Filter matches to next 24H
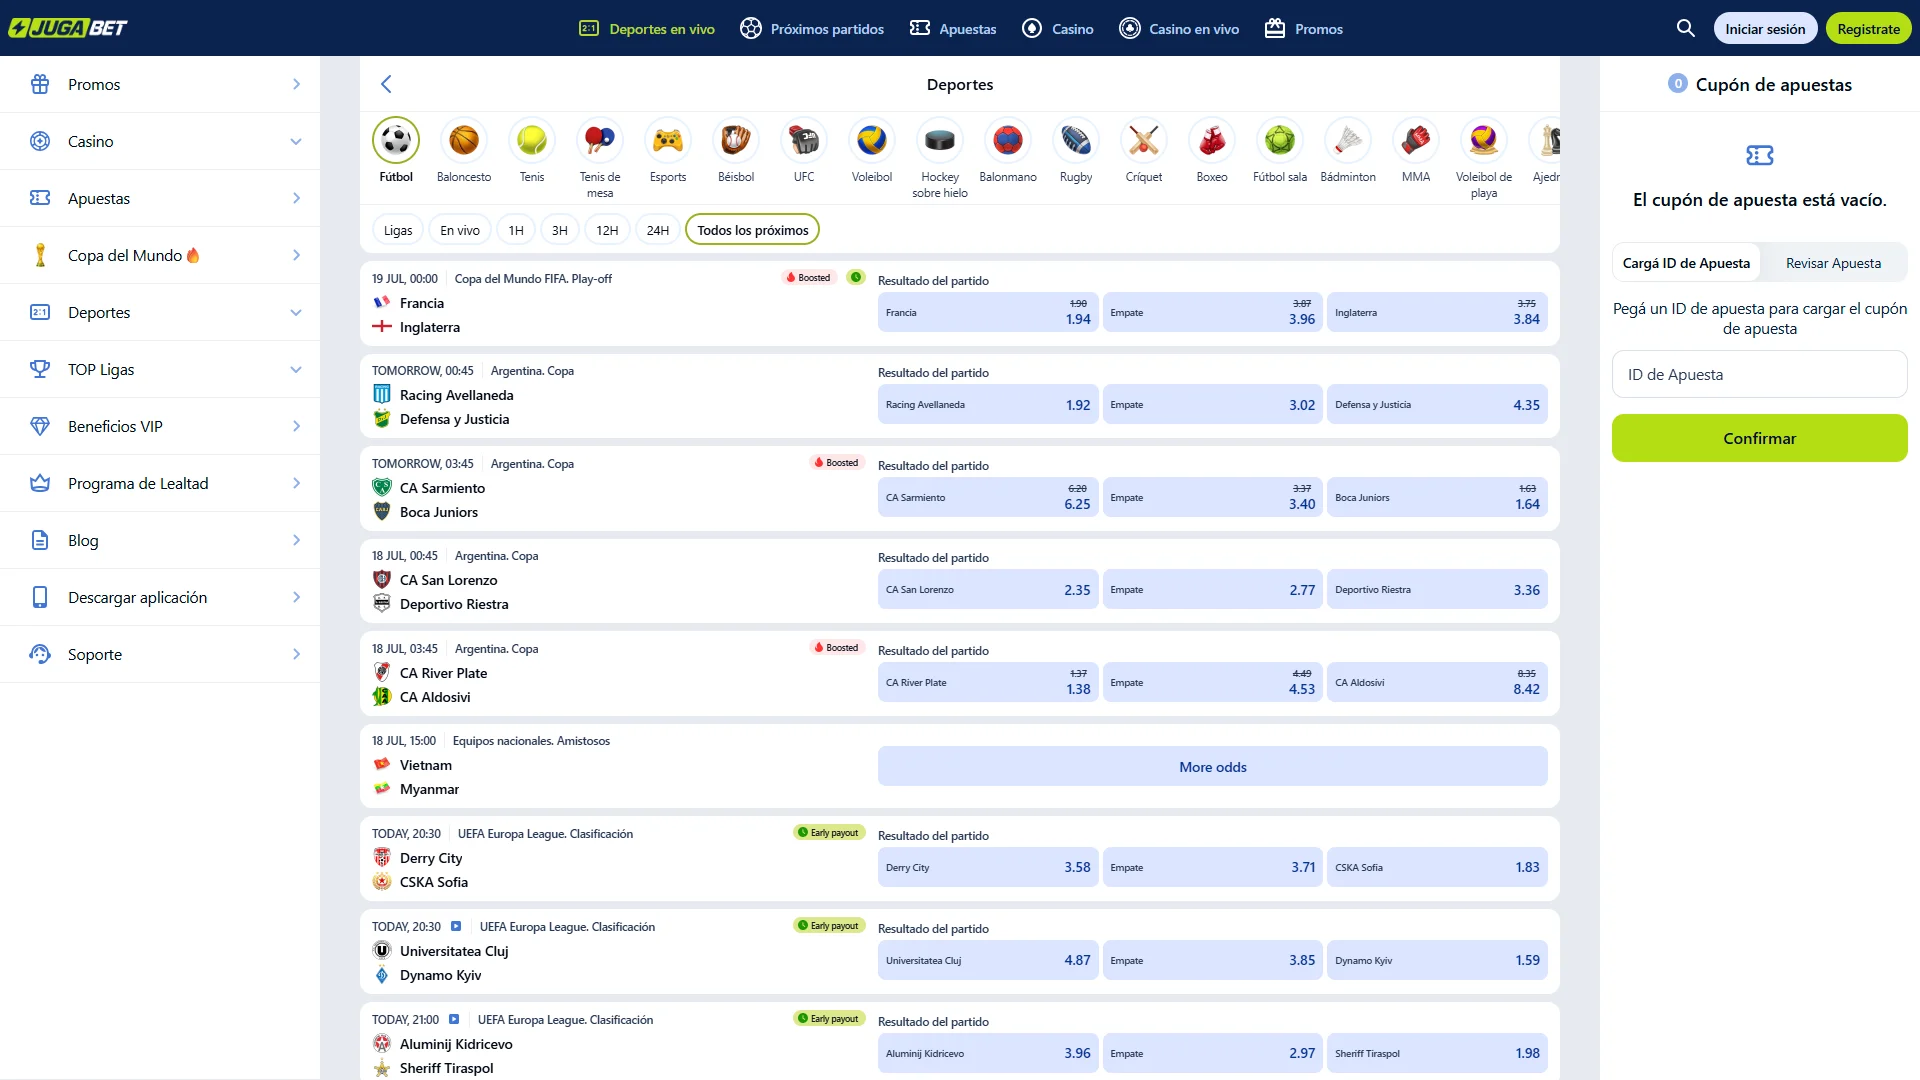The height and width of the screenshot is (1080, 1920). 658,230
